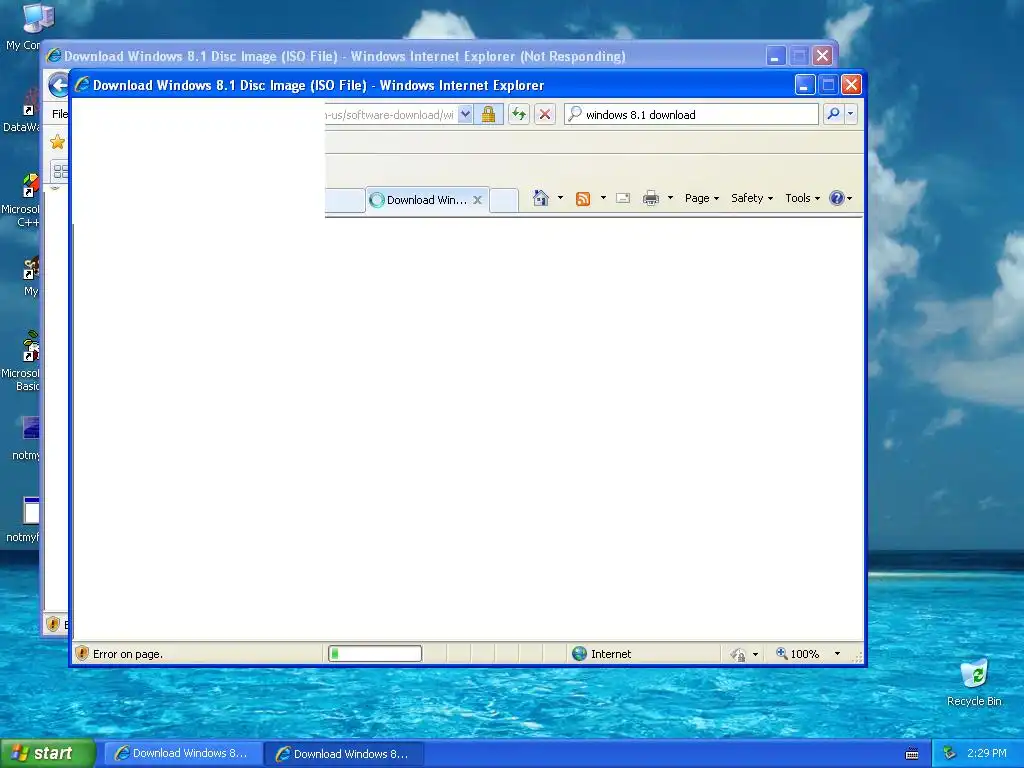
Task: Open the Safety menu
Action: click(752, 198)
